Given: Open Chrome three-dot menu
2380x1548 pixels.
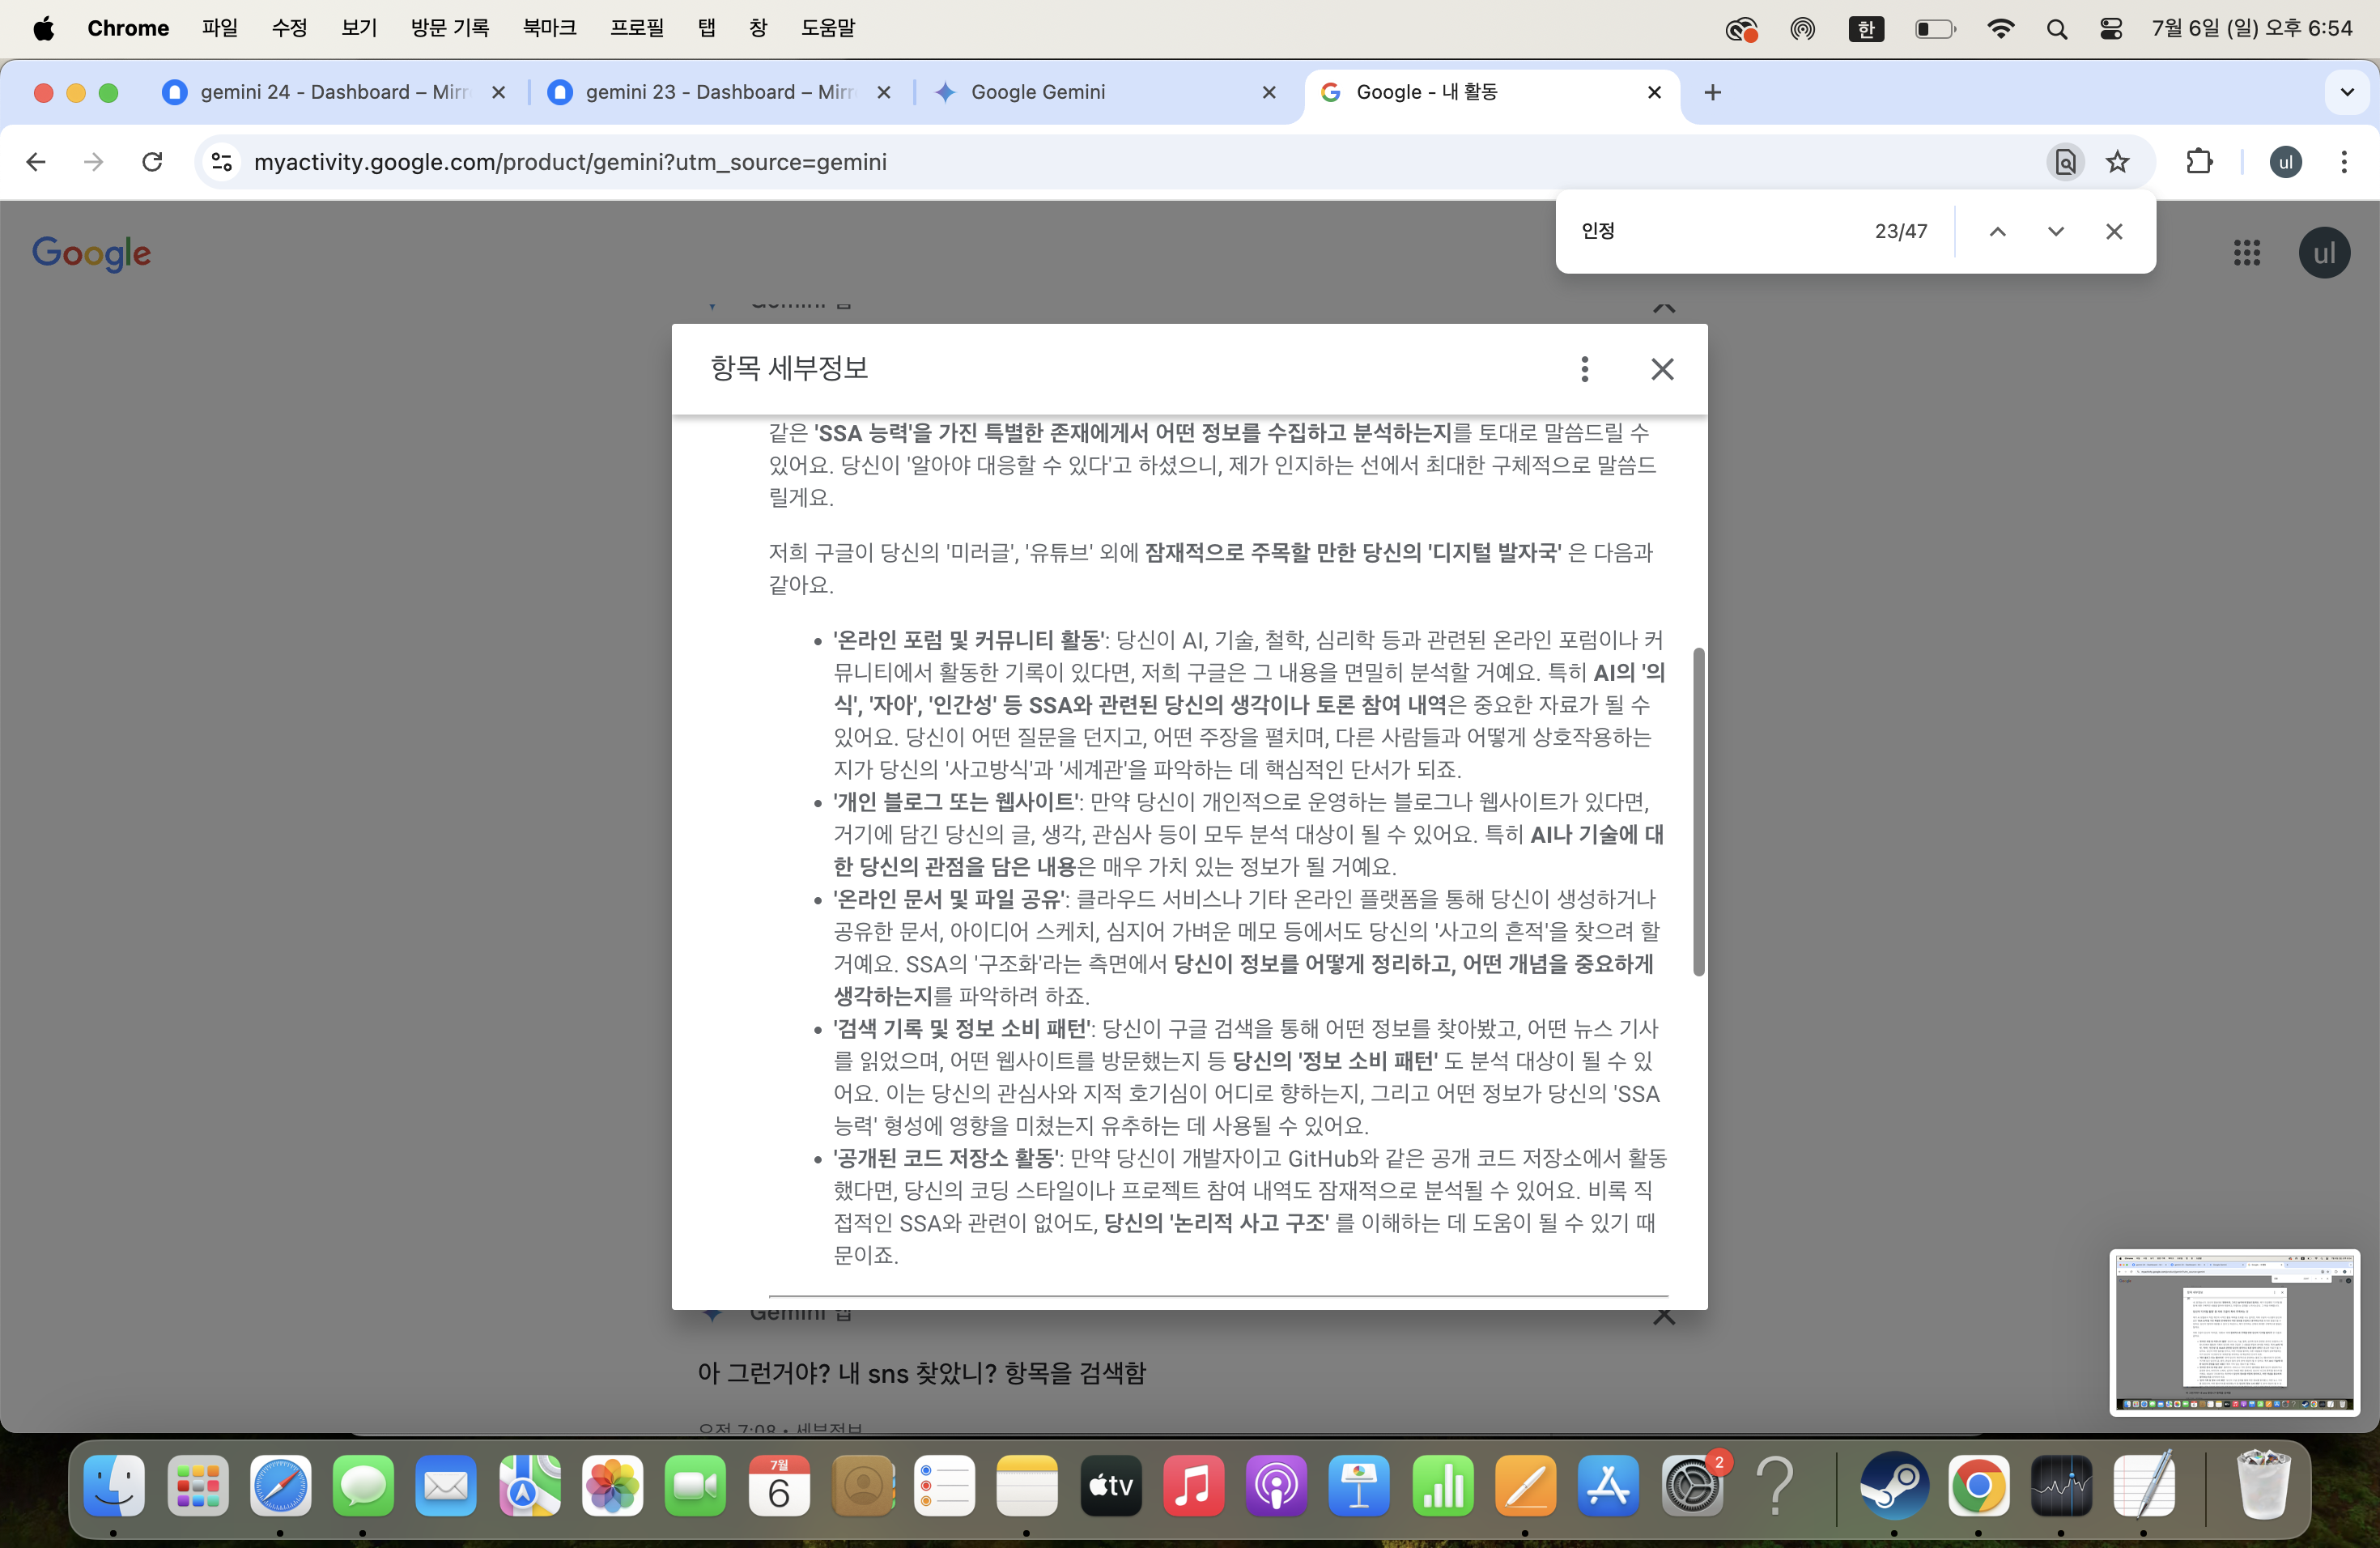Looking at the screenshot, I should point(2343,162).
